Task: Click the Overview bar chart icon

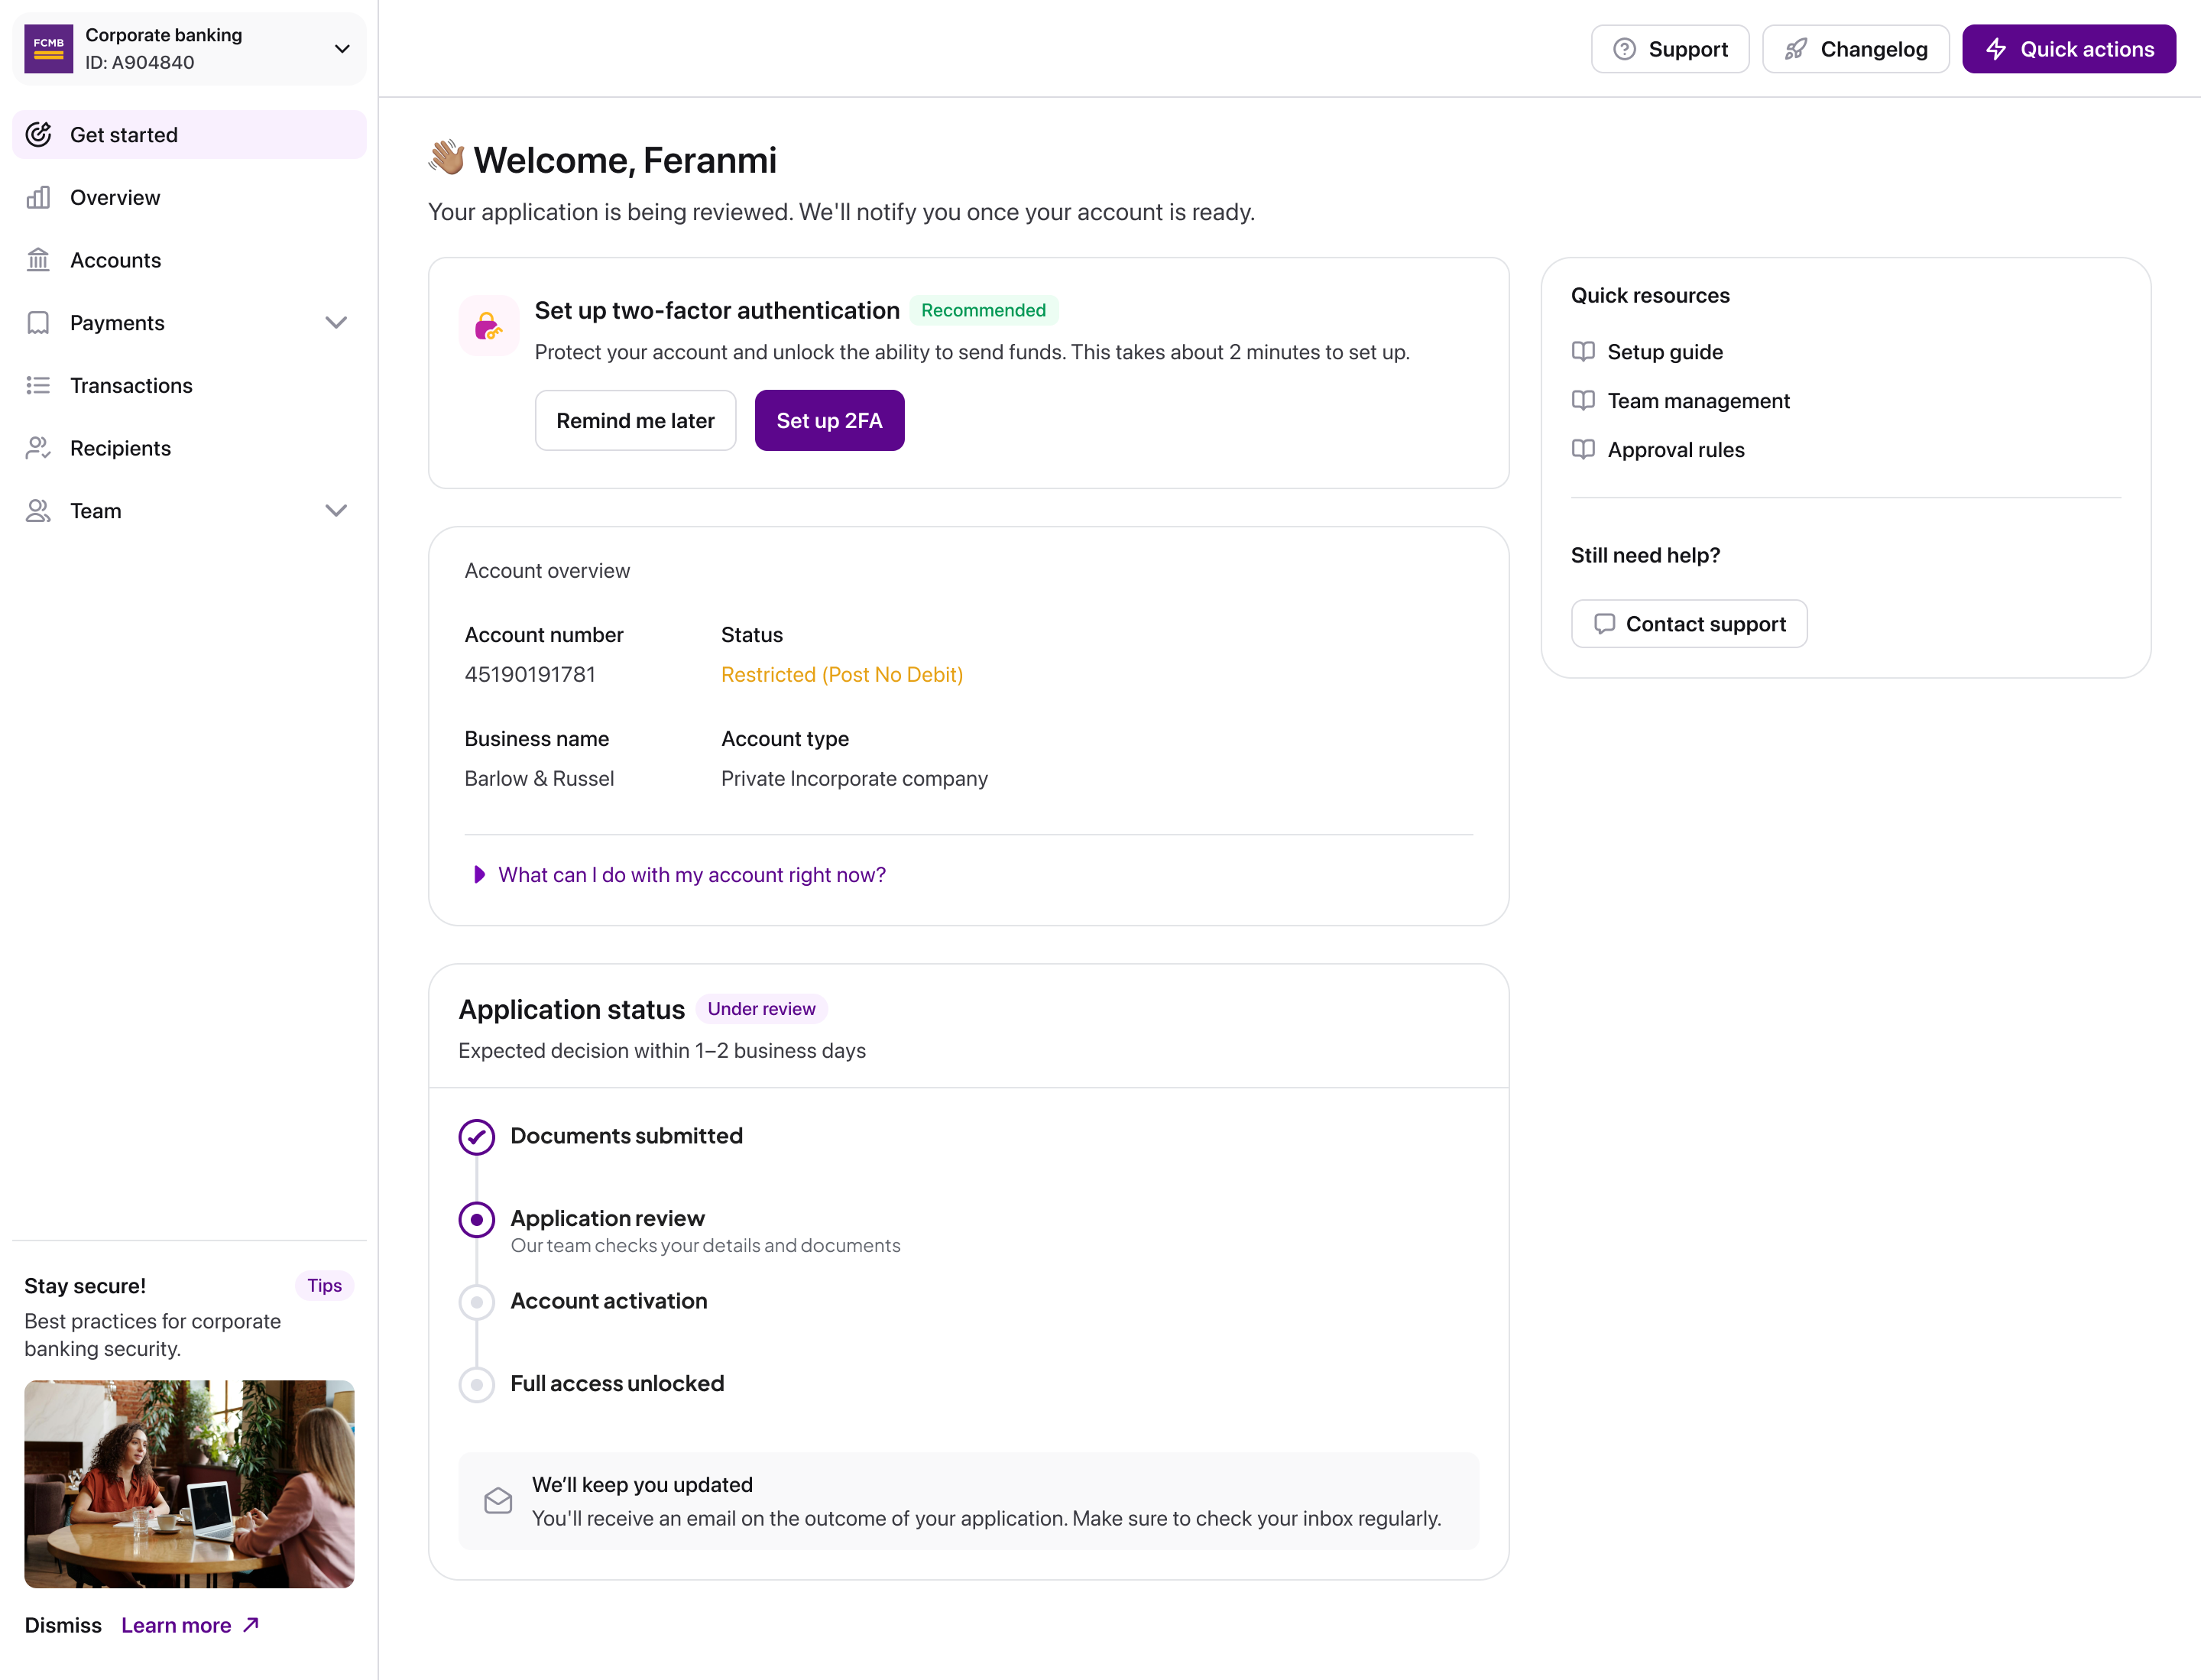Action: 38,197
